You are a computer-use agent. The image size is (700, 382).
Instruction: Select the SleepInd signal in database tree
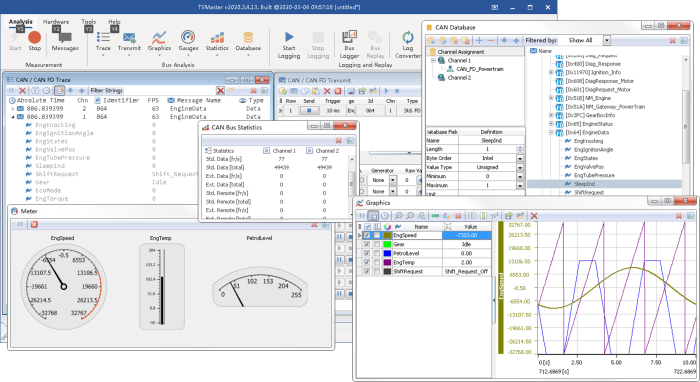584,184
